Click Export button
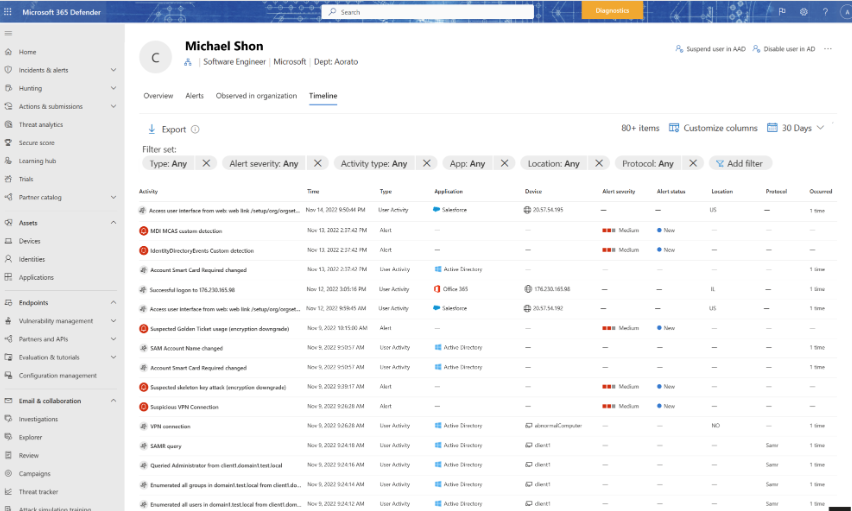This screenshot has height=511, width=852. (x=167, y=129)
